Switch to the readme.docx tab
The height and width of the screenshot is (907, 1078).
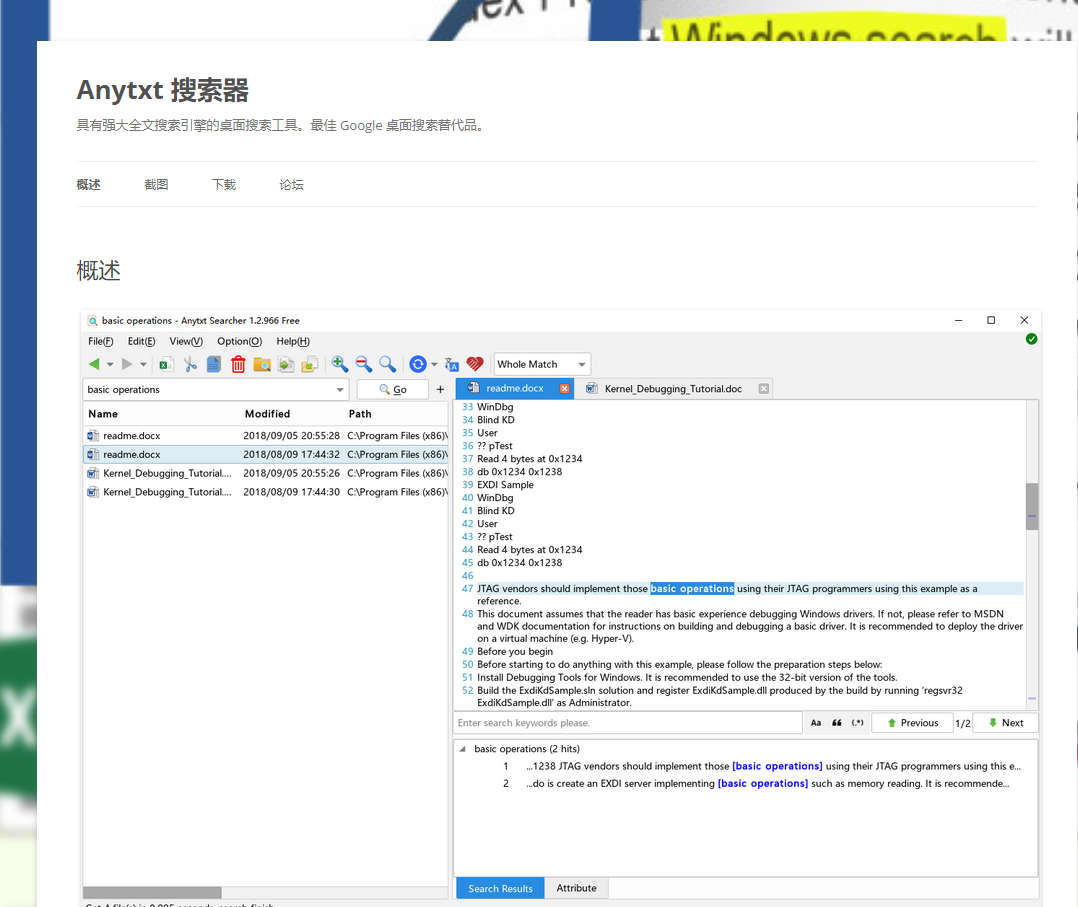coord(514,389)
